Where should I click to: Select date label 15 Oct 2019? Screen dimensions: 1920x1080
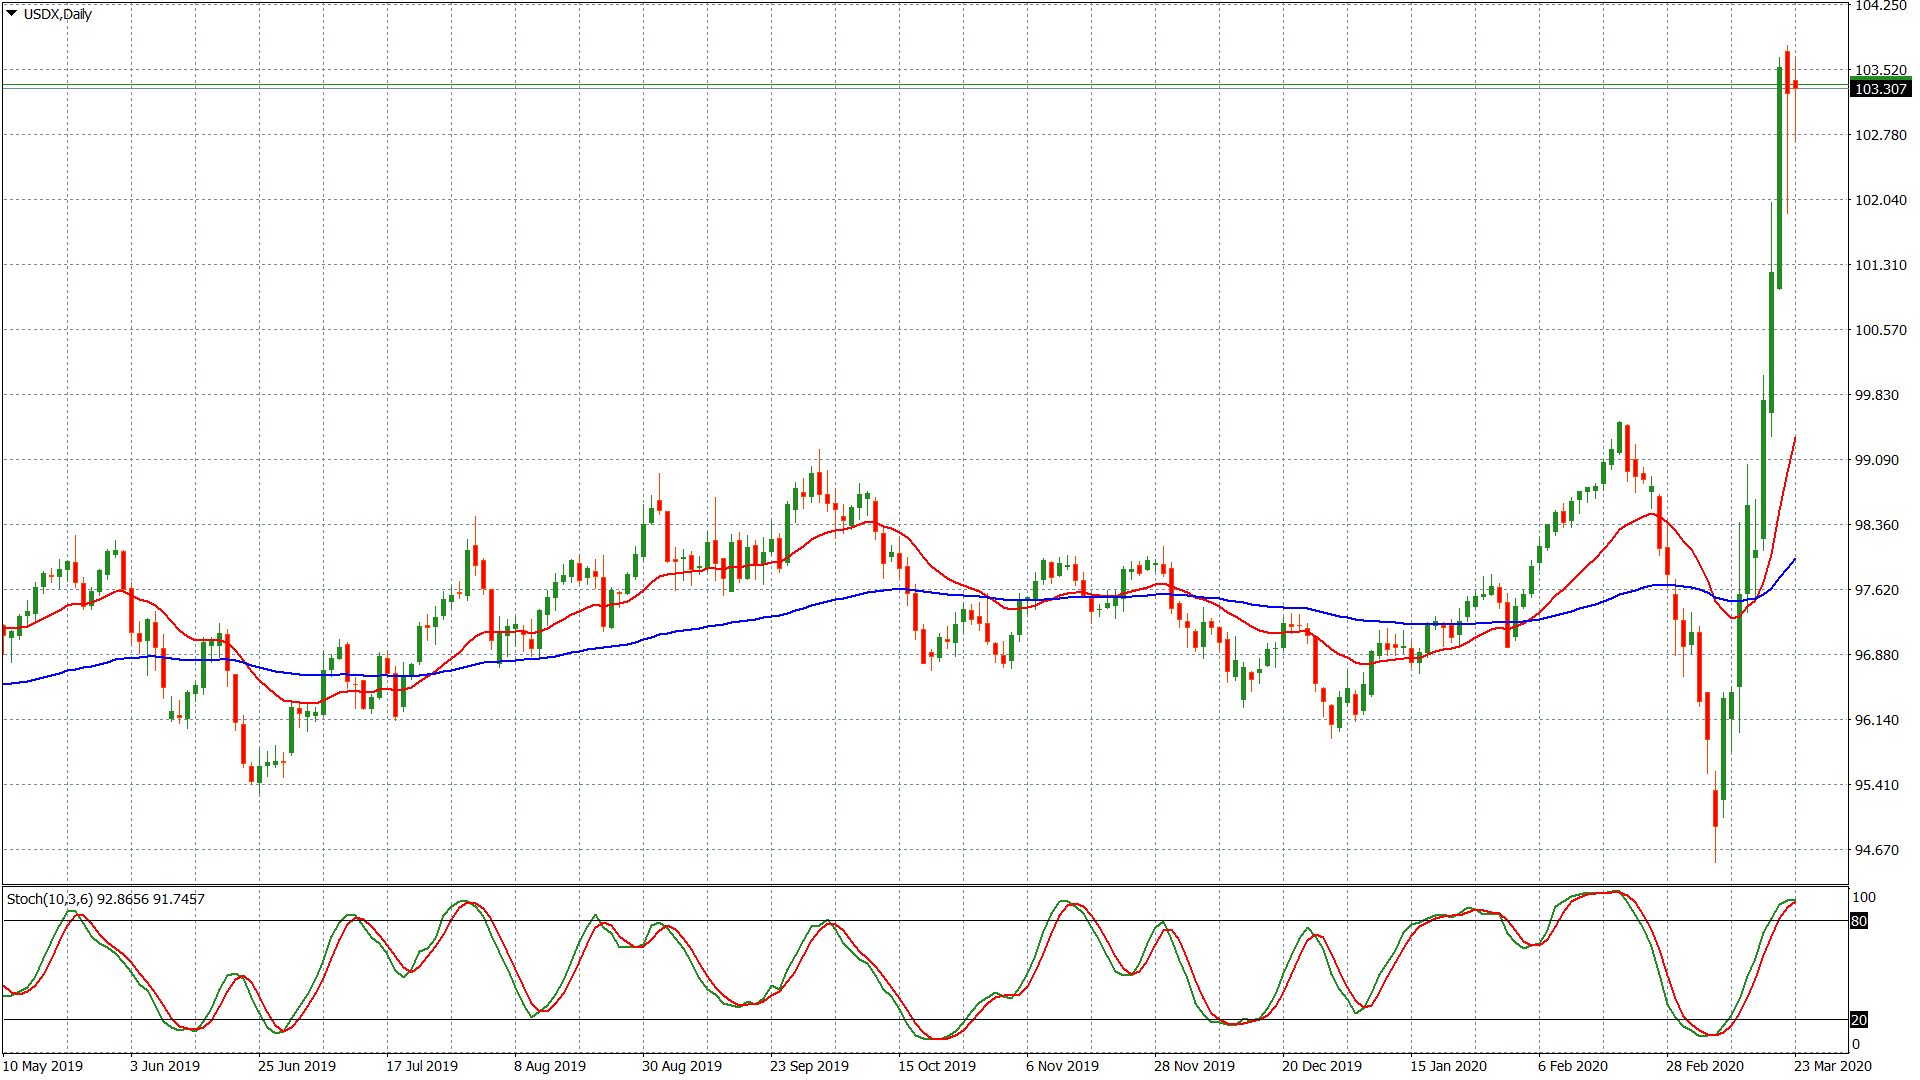point(937,1066)
